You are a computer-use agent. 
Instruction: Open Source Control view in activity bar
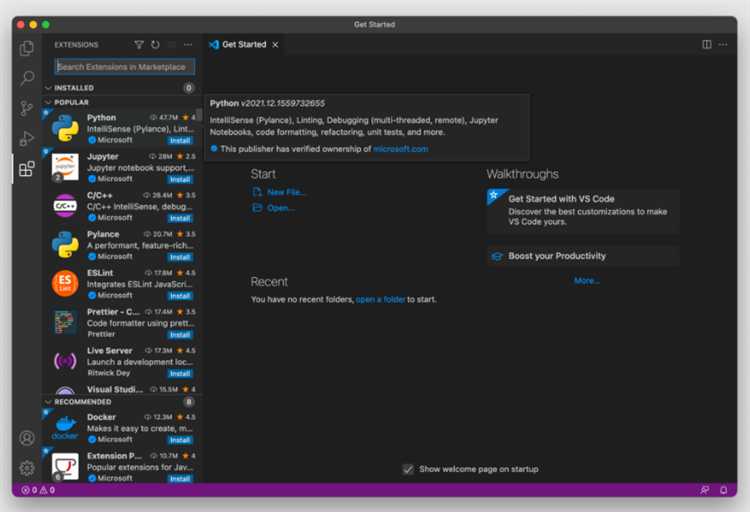tap(27, 108)
